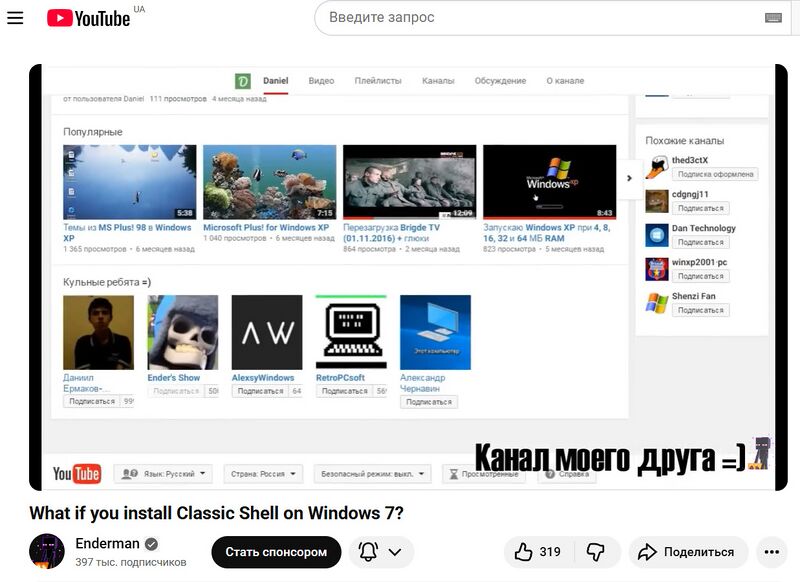Screen dimensions: 800x582
Task: Open the on-screen keyboard icon
Action: (x=773, y=18)
